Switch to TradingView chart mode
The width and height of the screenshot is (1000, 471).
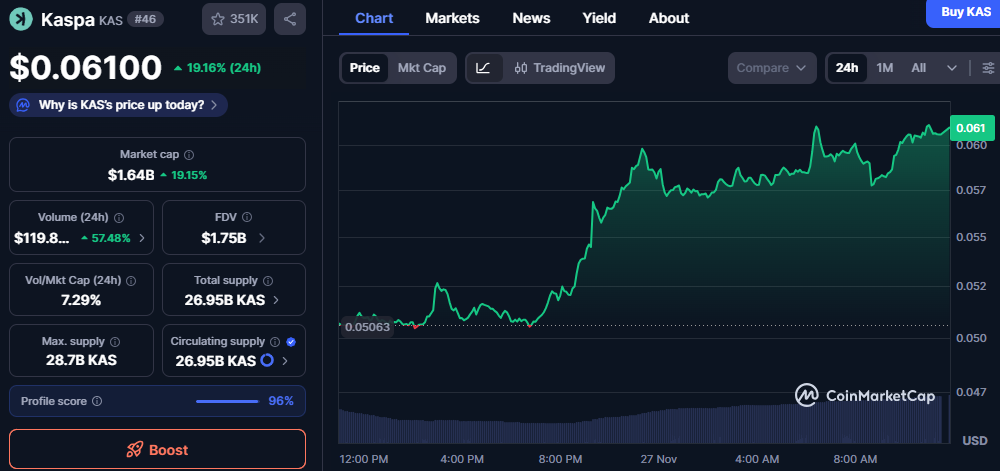coord(559,68)
